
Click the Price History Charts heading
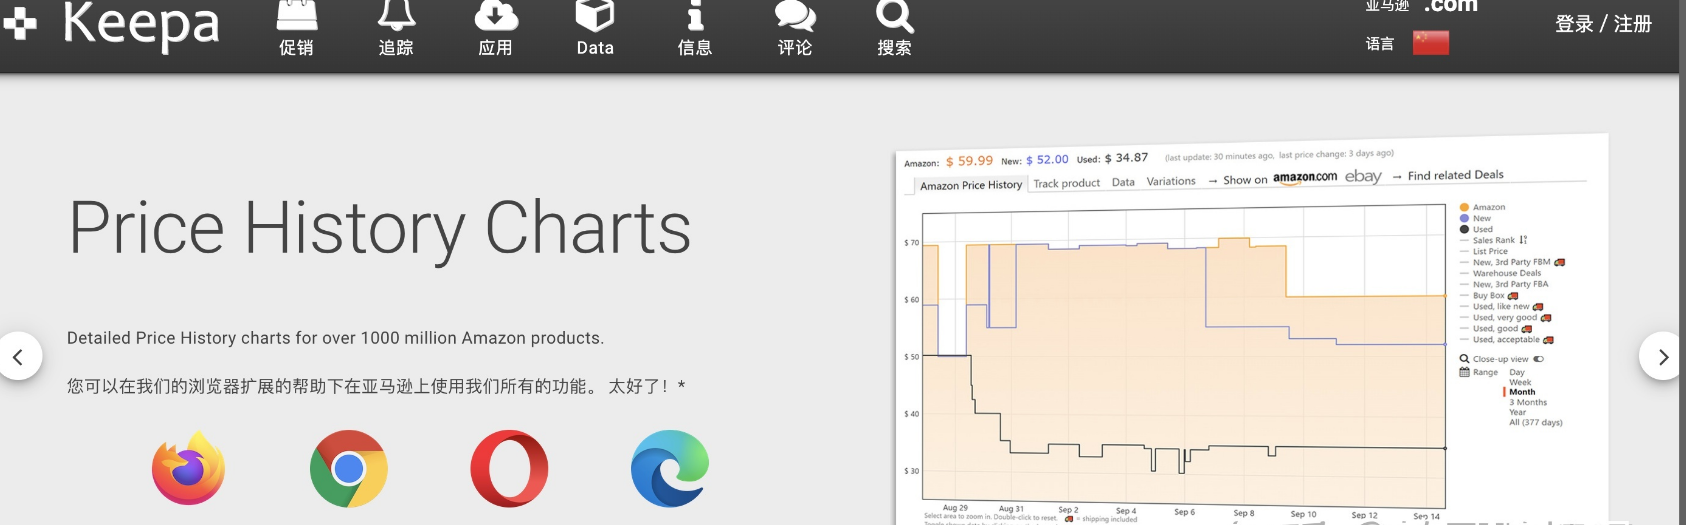click(x=380, y=229)
